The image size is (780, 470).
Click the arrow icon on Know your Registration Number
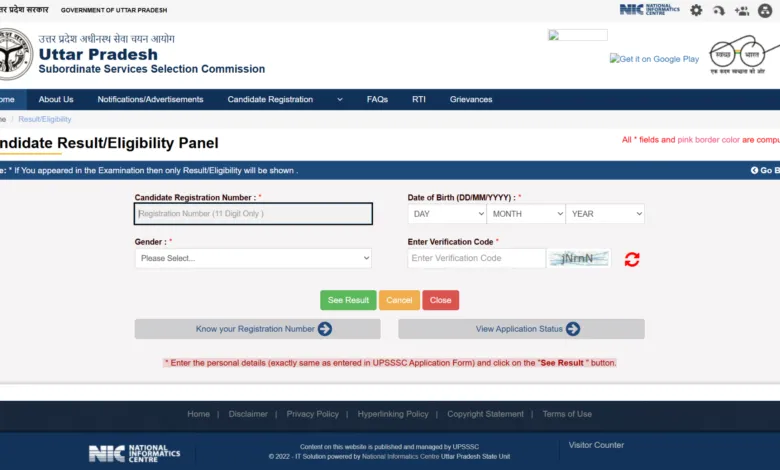coord(325,329)
